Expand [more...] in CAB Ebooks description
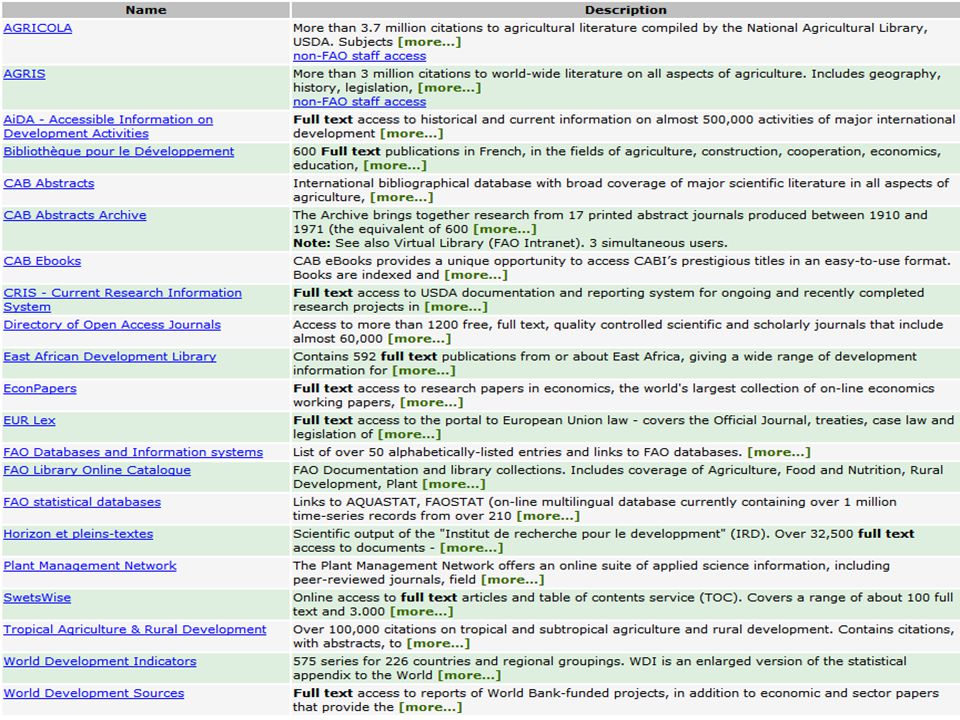960x720 pixels. [476, 275]
